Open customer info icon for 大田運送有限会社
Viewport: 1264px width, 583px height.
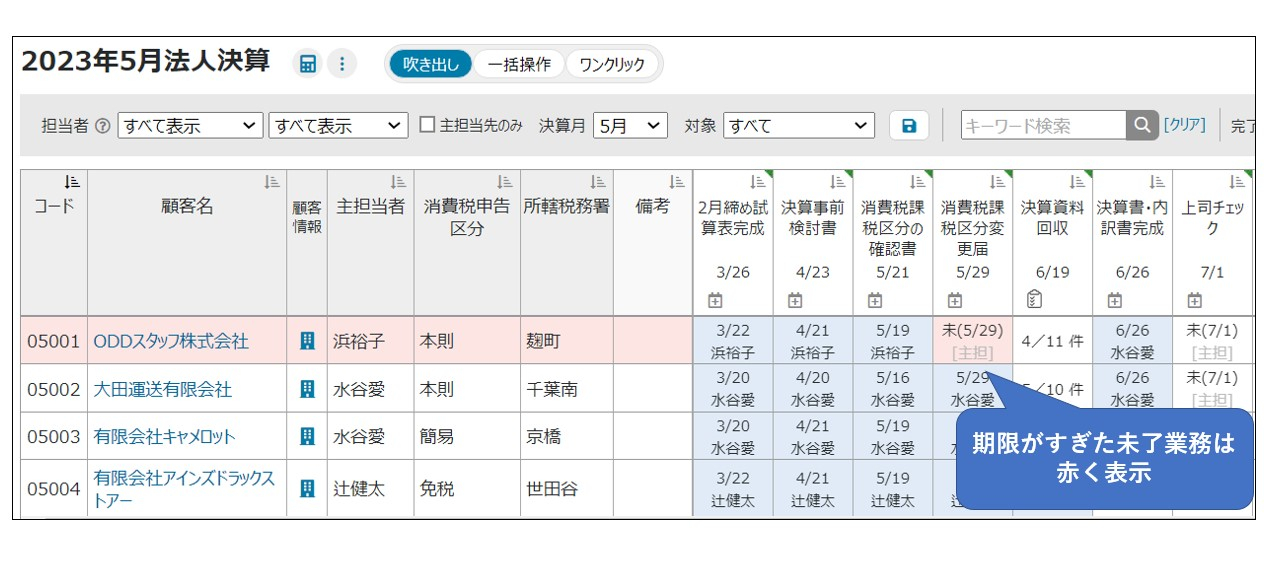pyautogui.click(x=308, y=389)
